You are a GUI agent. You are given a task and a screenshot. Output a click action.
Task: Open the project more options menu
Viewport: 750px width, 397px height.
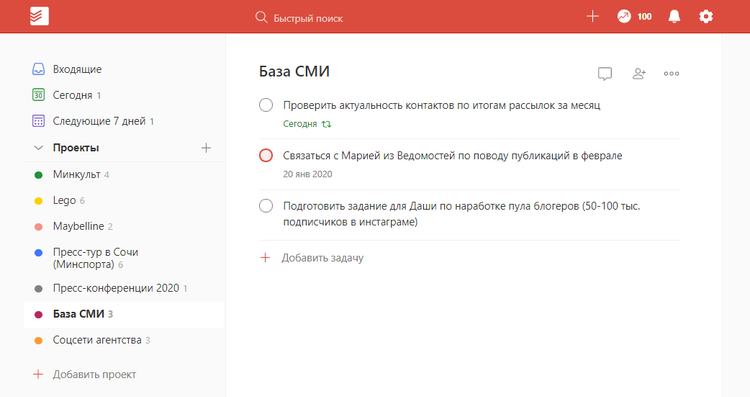[672, 73]
